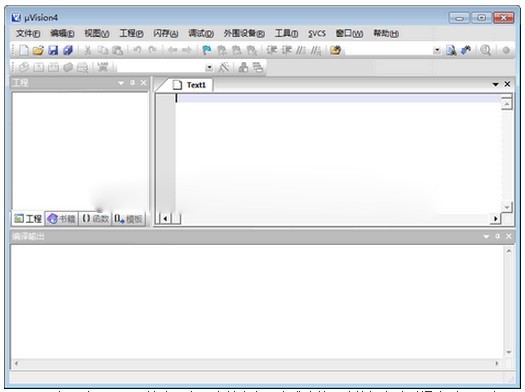Open the editor tab list dropdown arrow
Viewport: 525px width, 392px height.
(x=496, y=85)
